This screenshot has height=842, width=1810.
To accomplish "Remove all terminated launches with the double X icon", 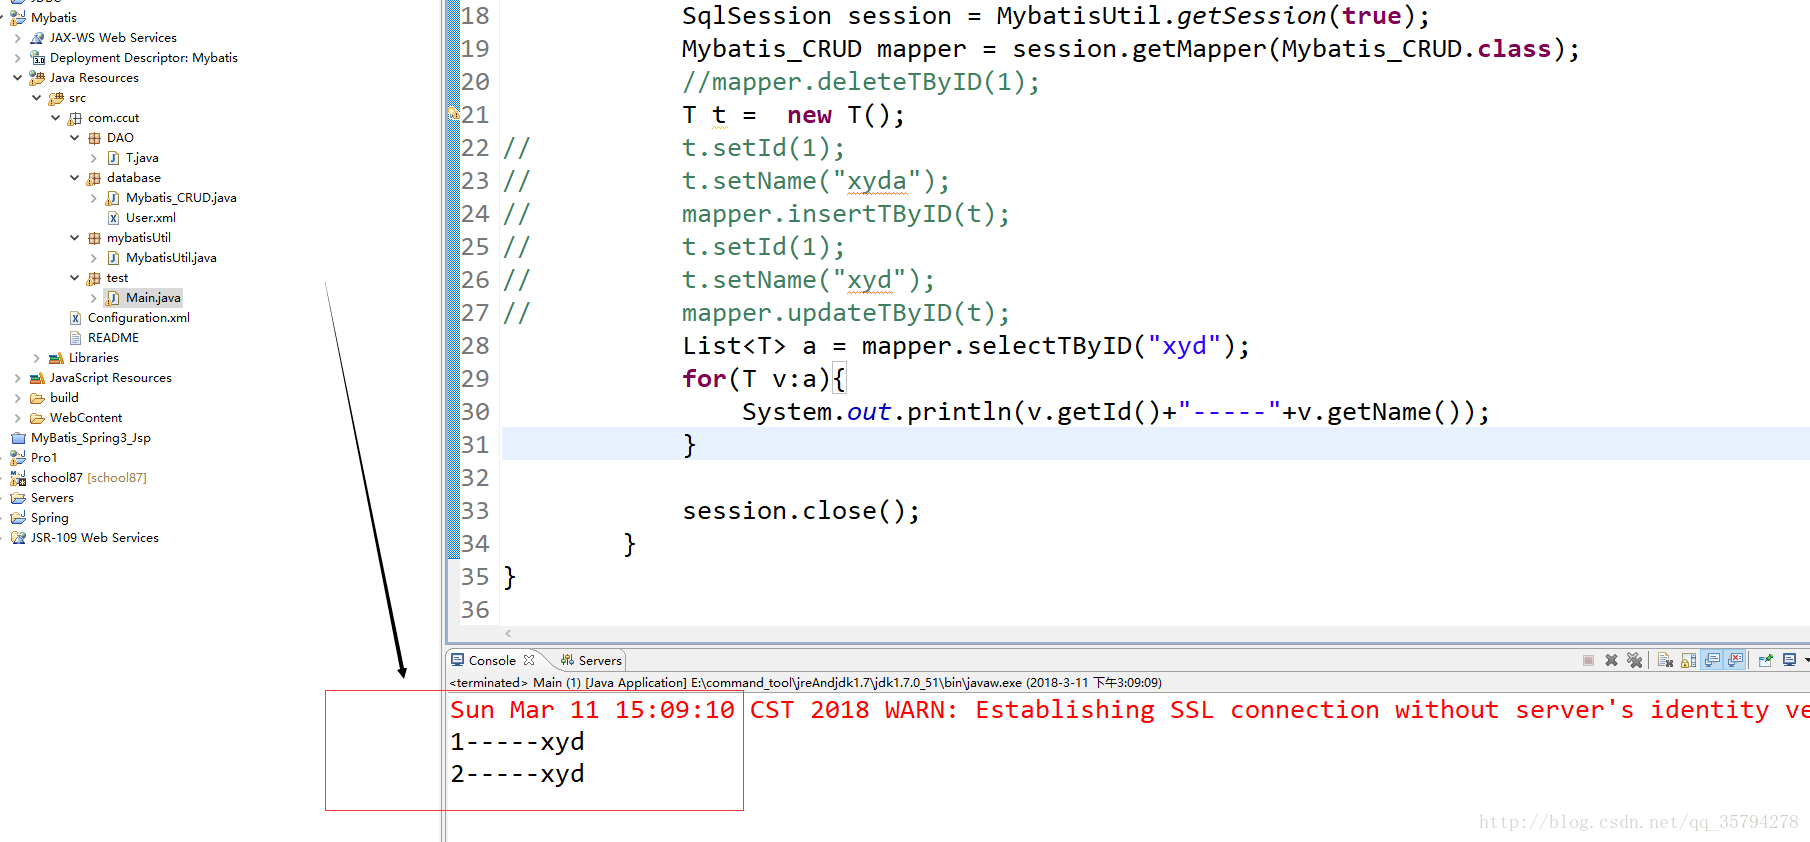I will pos(1634,660).
